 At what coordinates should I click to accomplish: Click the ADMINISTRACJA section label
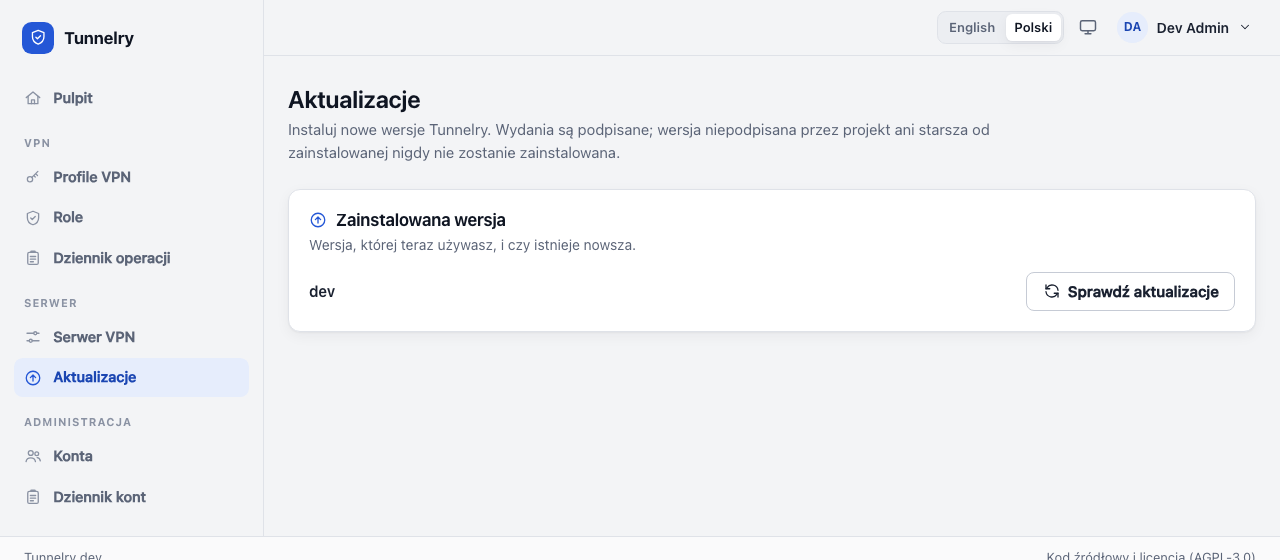pos(78,422)
